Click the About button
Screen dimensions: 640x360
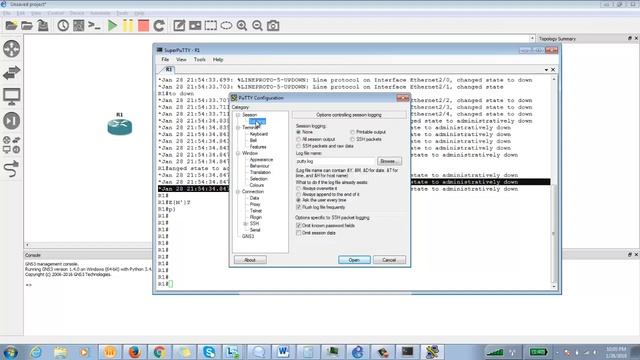point(250,260)
